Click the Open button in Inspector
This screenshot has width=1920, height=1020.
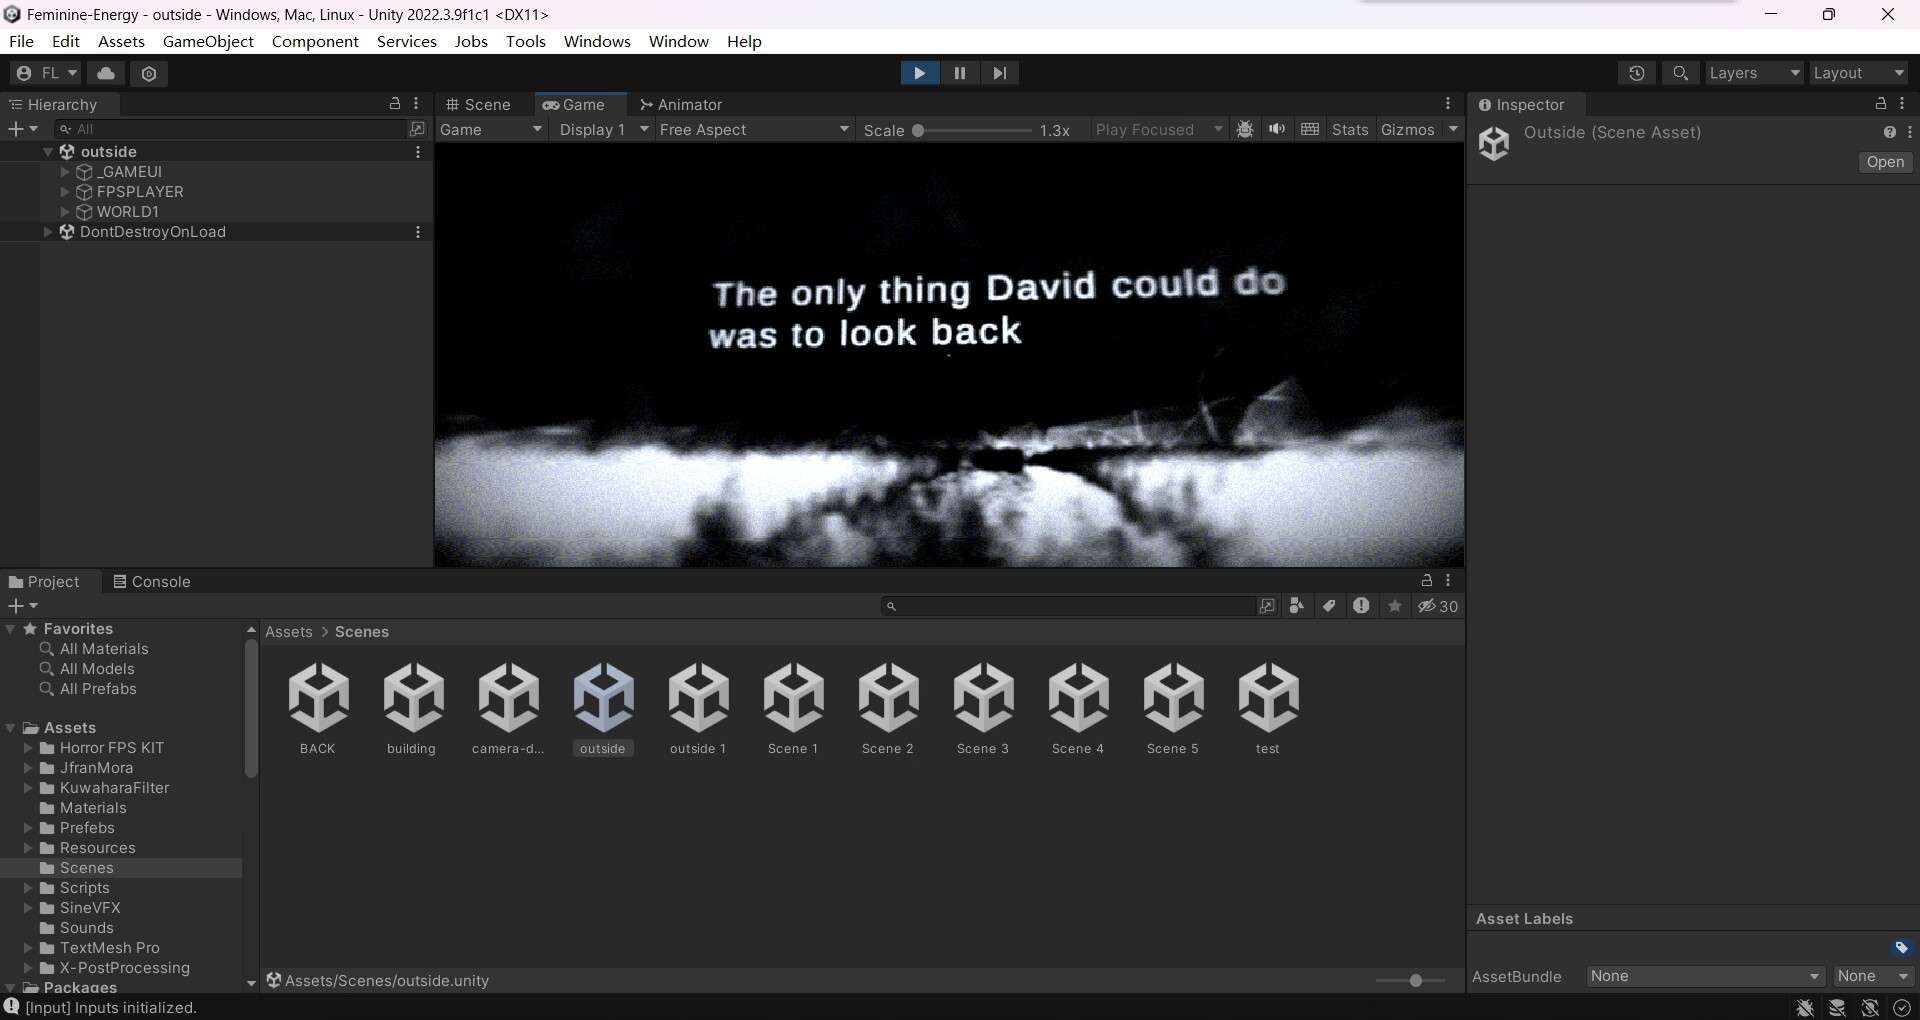1885,162
